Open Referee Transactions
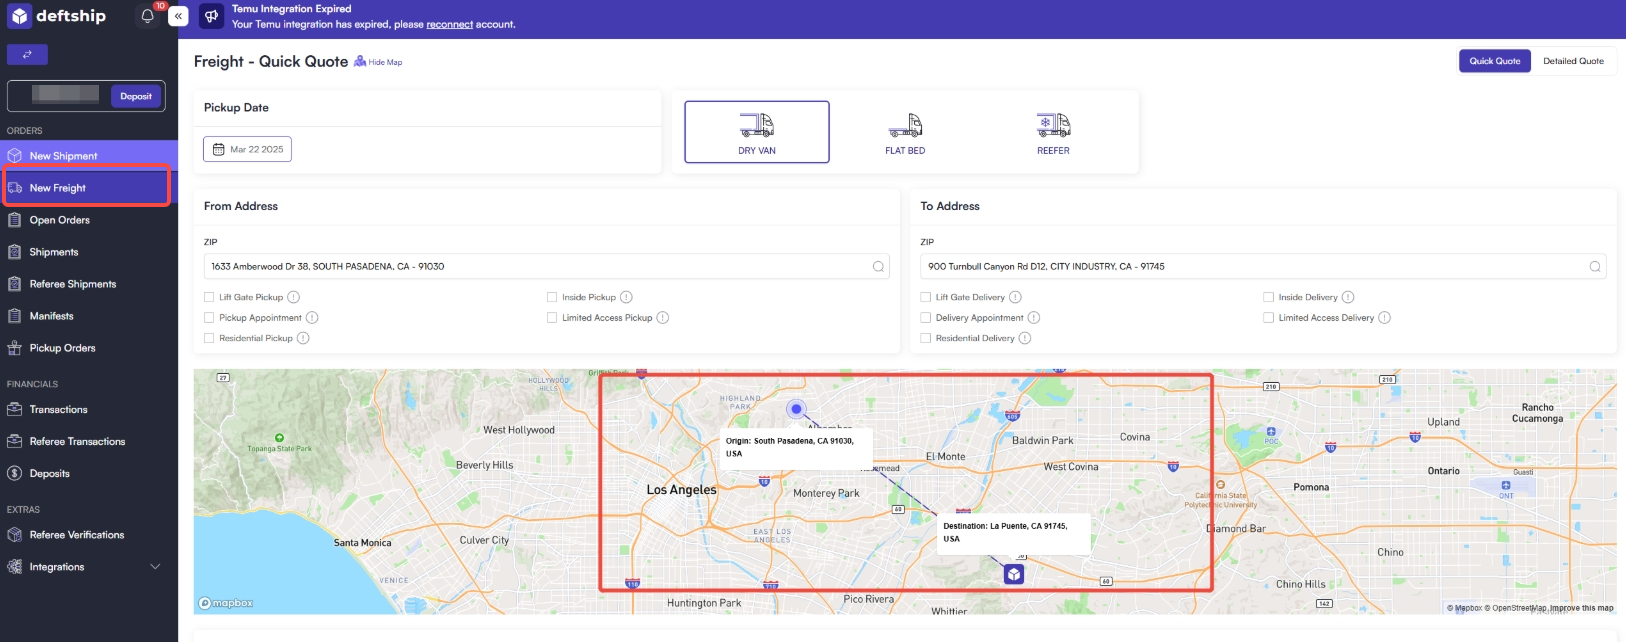Image resolution: width=1626 pixels, height=642 pixels. (x=89, y=442)
